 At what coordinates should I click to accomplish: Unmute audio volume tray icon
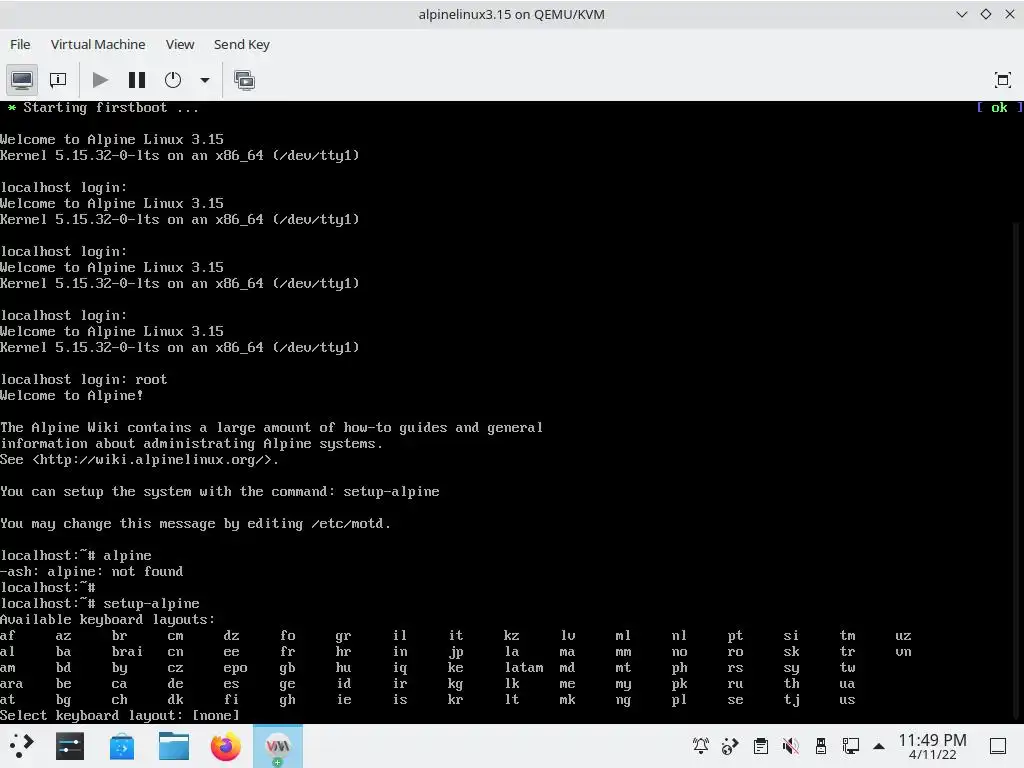(x=790, y=746)
